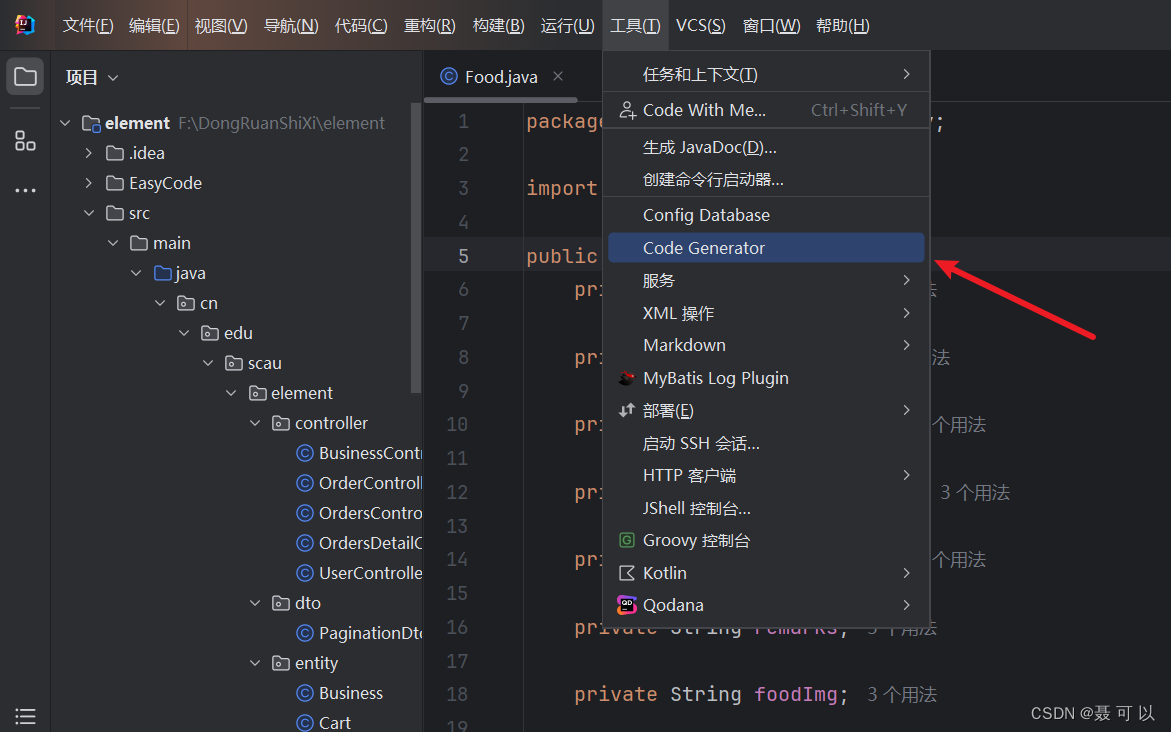Close the Food.java editor tab
This screenshot has height=732, width=1171.
tap(558, 76)
